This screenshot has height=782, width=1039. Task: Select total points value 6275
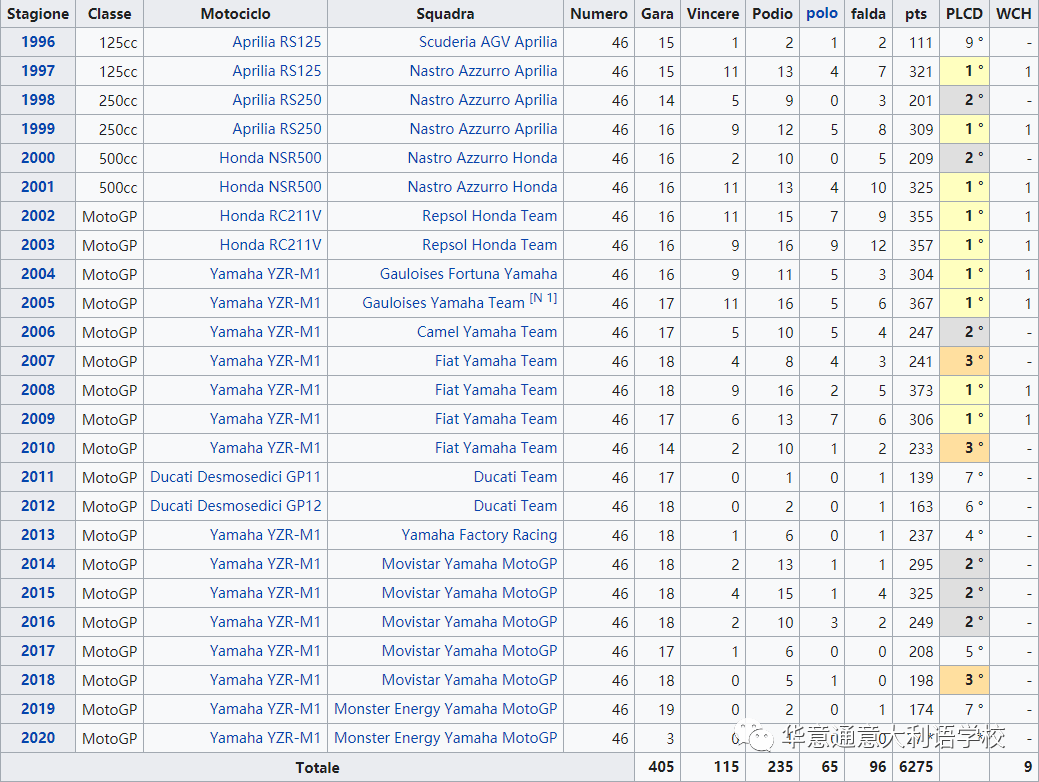click(916, 767)
